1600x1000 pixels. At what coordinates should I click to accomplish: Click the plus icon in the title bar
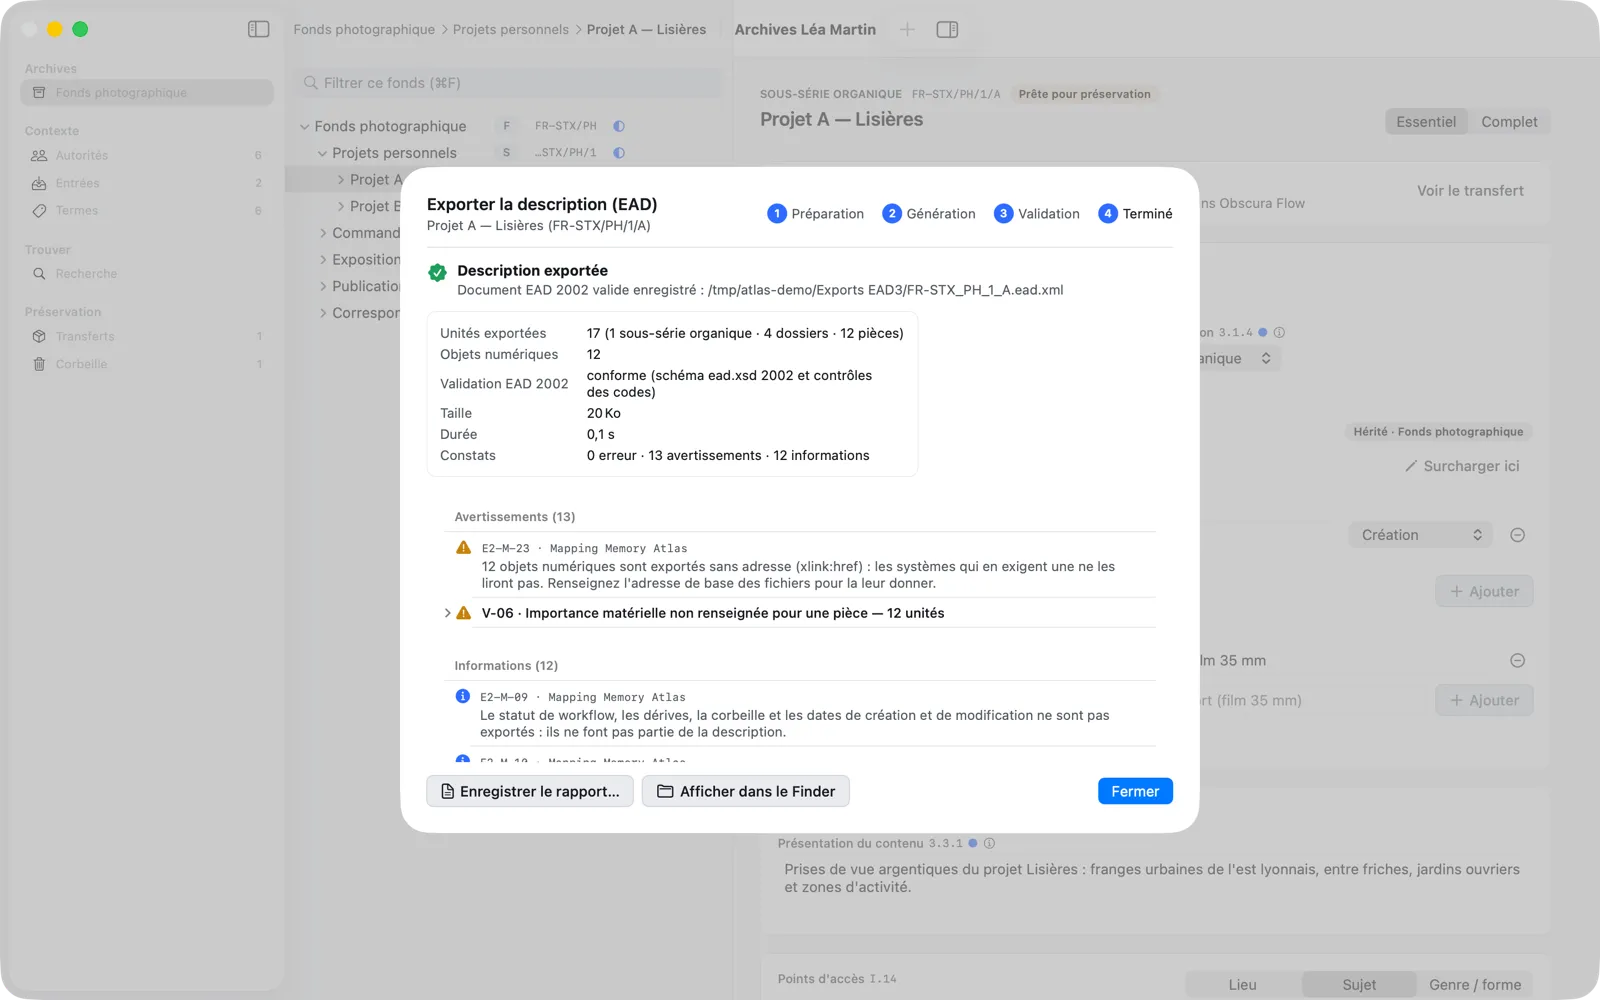pyautogui.click(x=907, y=29)
